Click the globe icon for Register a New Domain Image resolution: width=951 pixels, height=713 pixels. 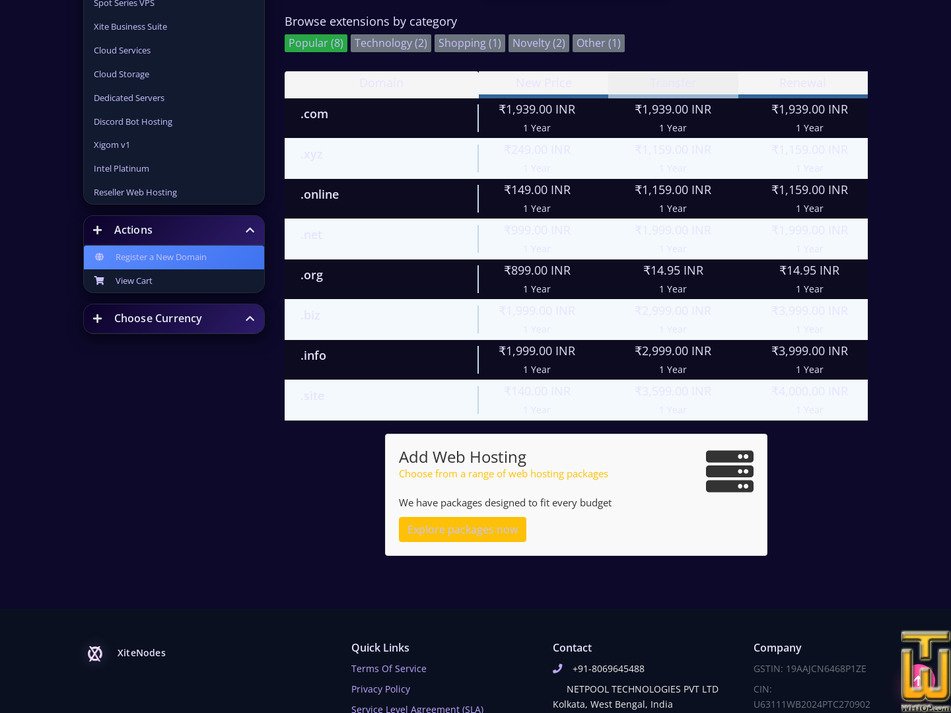pos(99,257)
